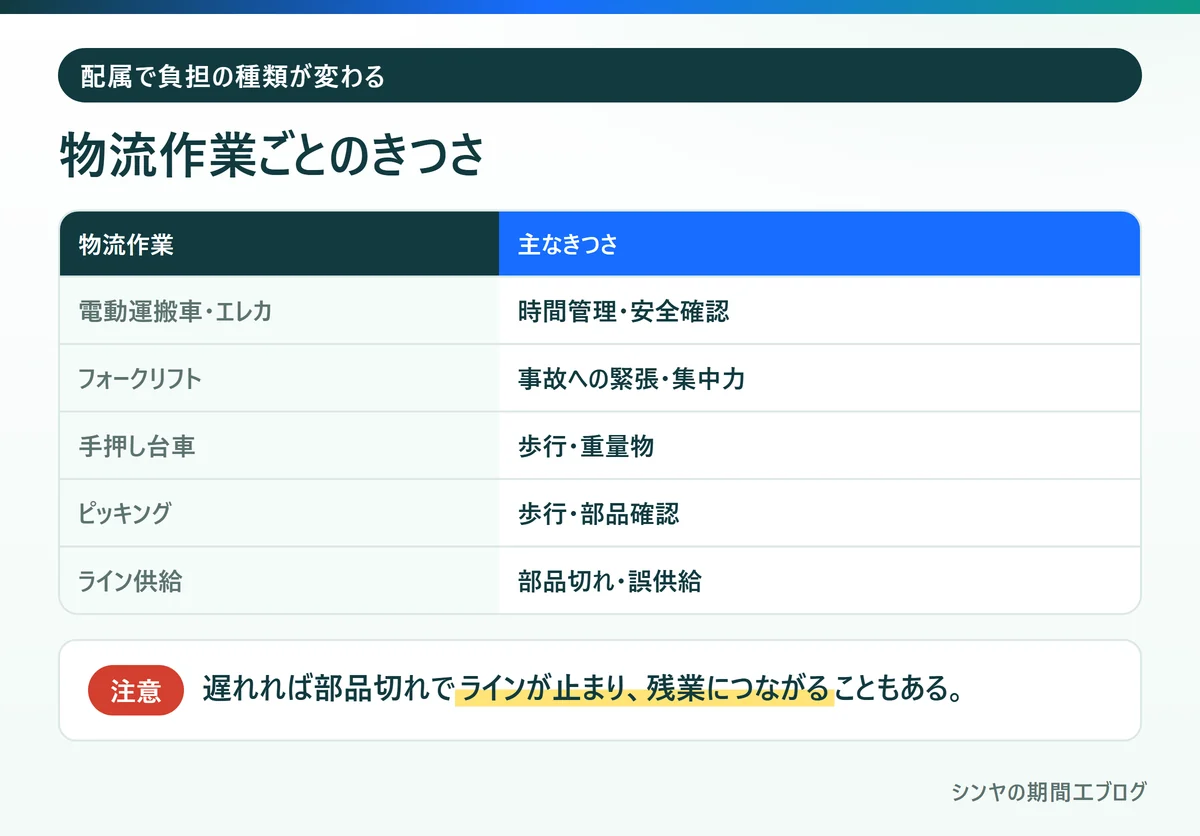The height and width of the screenshot is (836, 1200).
Task: Select the cell 手押し台車
Action: click(x=279, y=446)
